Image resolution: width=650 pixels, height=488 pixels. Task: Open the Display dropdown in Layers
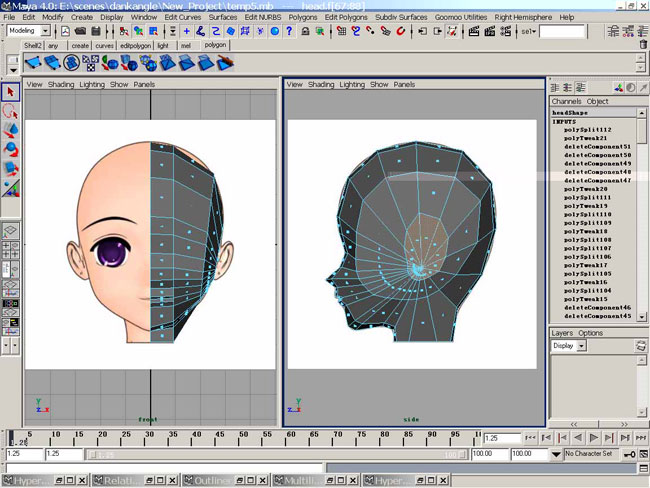tap(582, 346)
